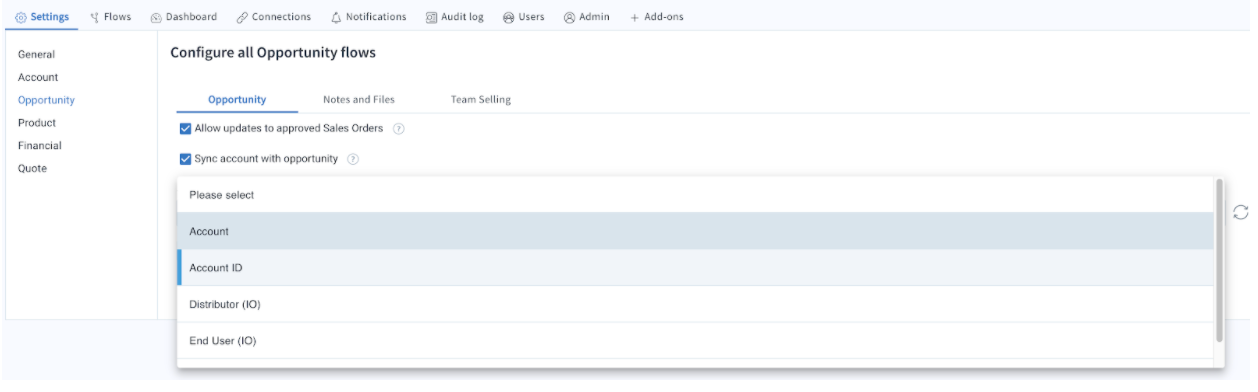Image resolution: width=1258 pixels, height=392 pixels.
Task: Switch to the Team Selling tab
Action: pos(481,99)
